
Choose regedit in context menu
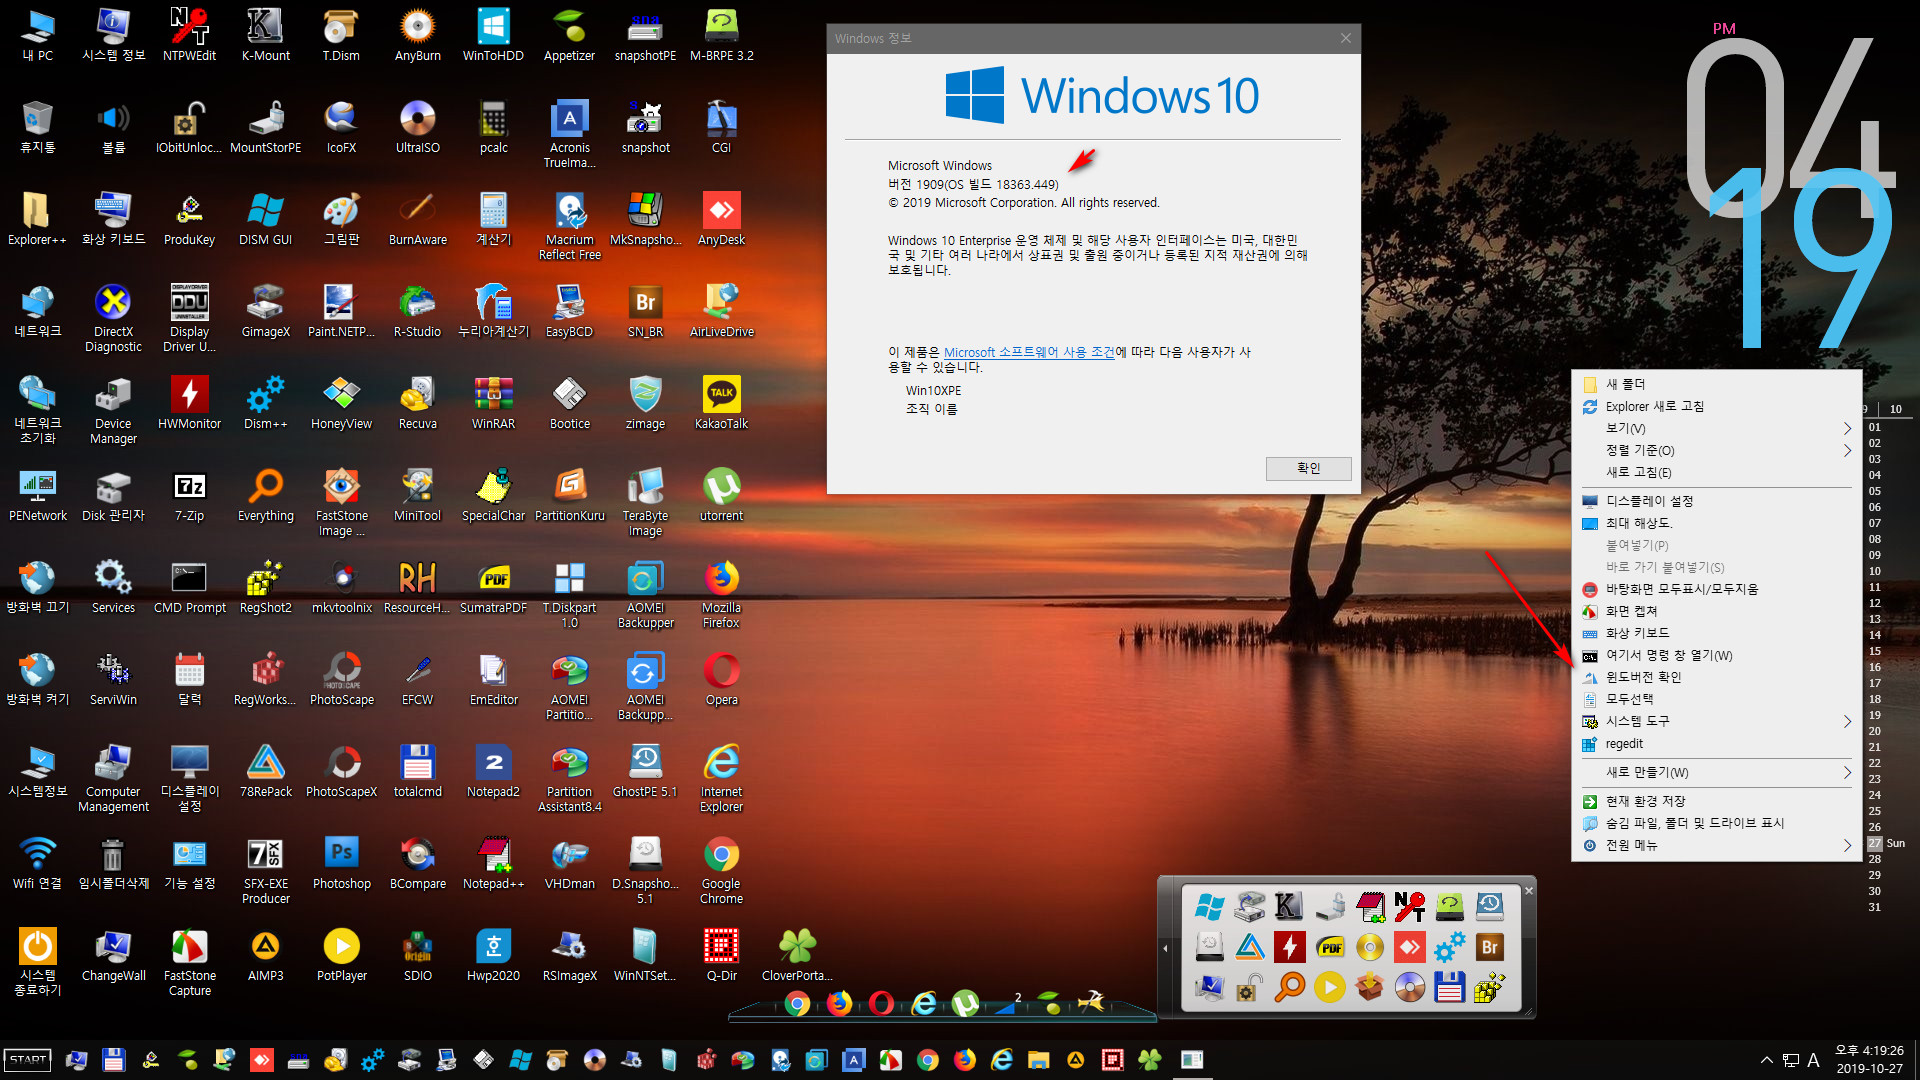(1716, 743)
